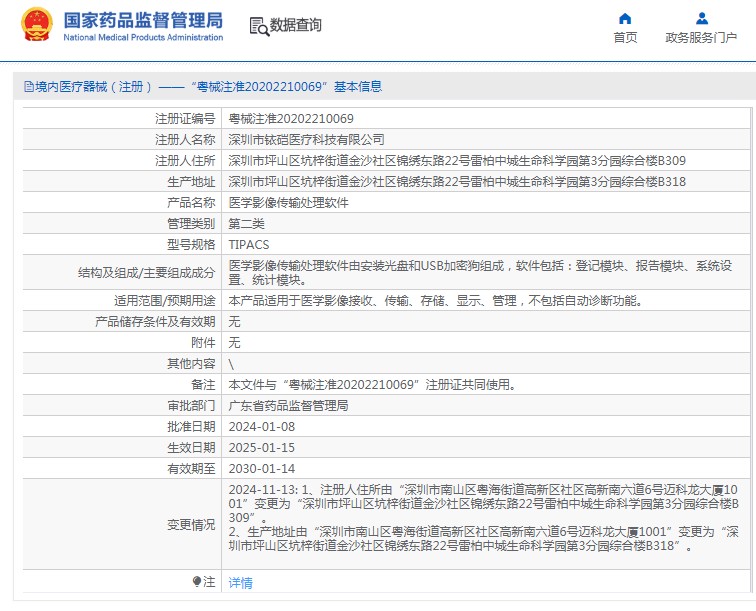Image resolution: width=756 pixels, height=611 pixels.
Task: Select production address ending B318
Action: 457,182
